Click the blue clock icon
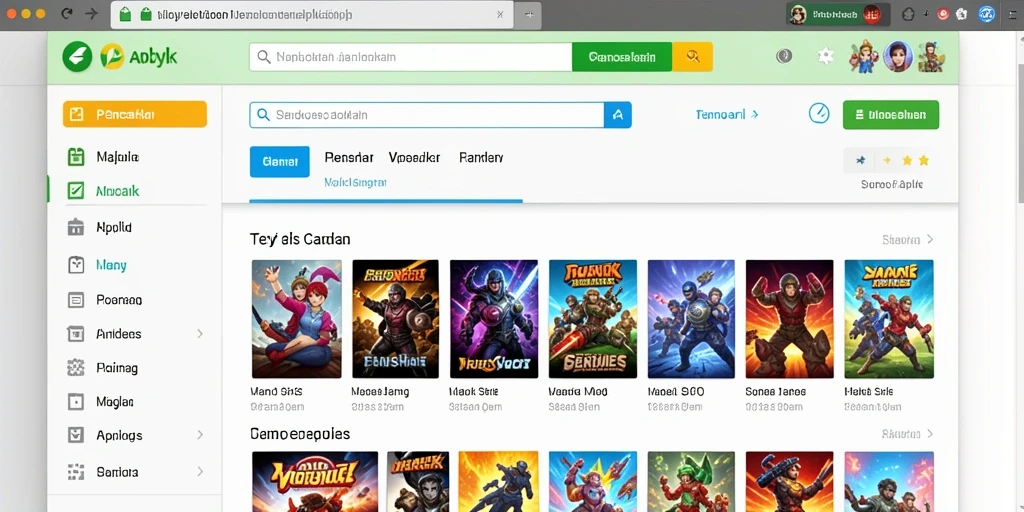The image size is (1024, 512). click(x=819, y=114)
